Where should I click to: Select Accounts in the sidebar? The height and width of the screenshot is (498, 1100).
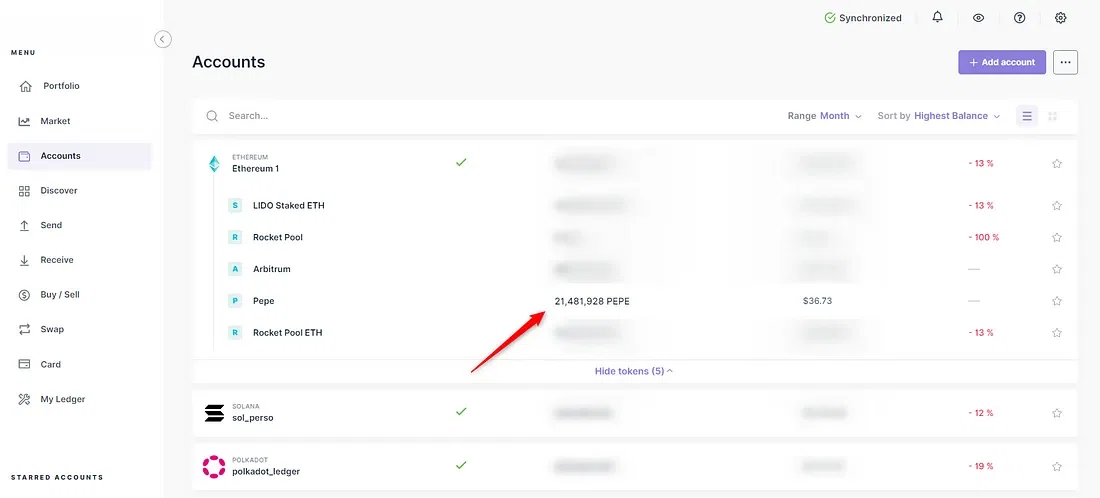(x=79, y=156)
